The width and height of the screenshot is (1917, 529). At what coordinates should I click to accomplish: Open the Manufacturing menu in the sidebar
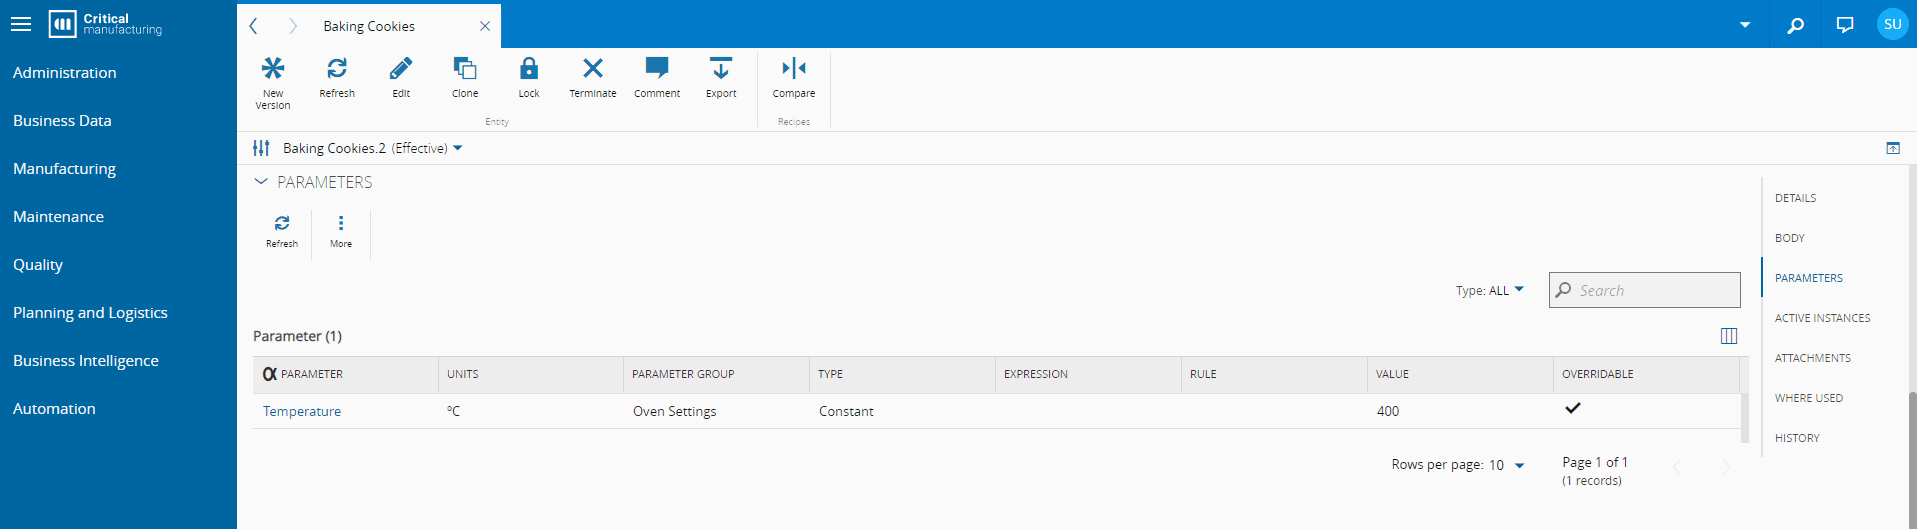[64, 168]
